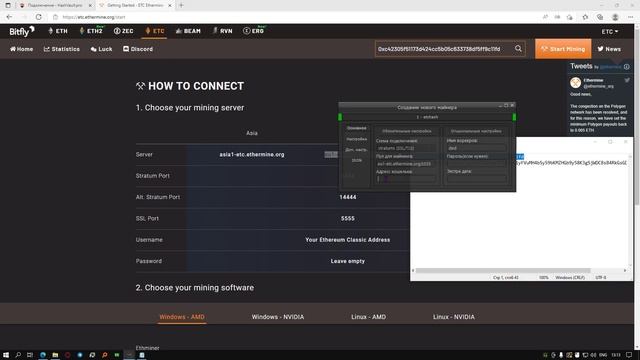
Task: Open the browser favorites star icon
Action: [x=585, y=17]
